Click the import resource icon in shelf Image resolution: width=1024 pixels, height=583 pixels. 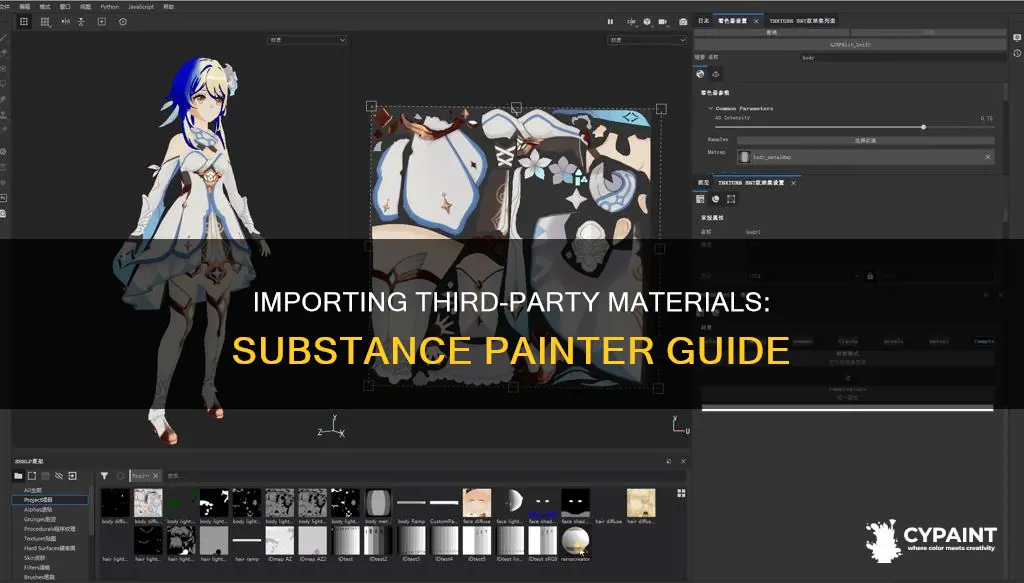(x=72, y=476)
